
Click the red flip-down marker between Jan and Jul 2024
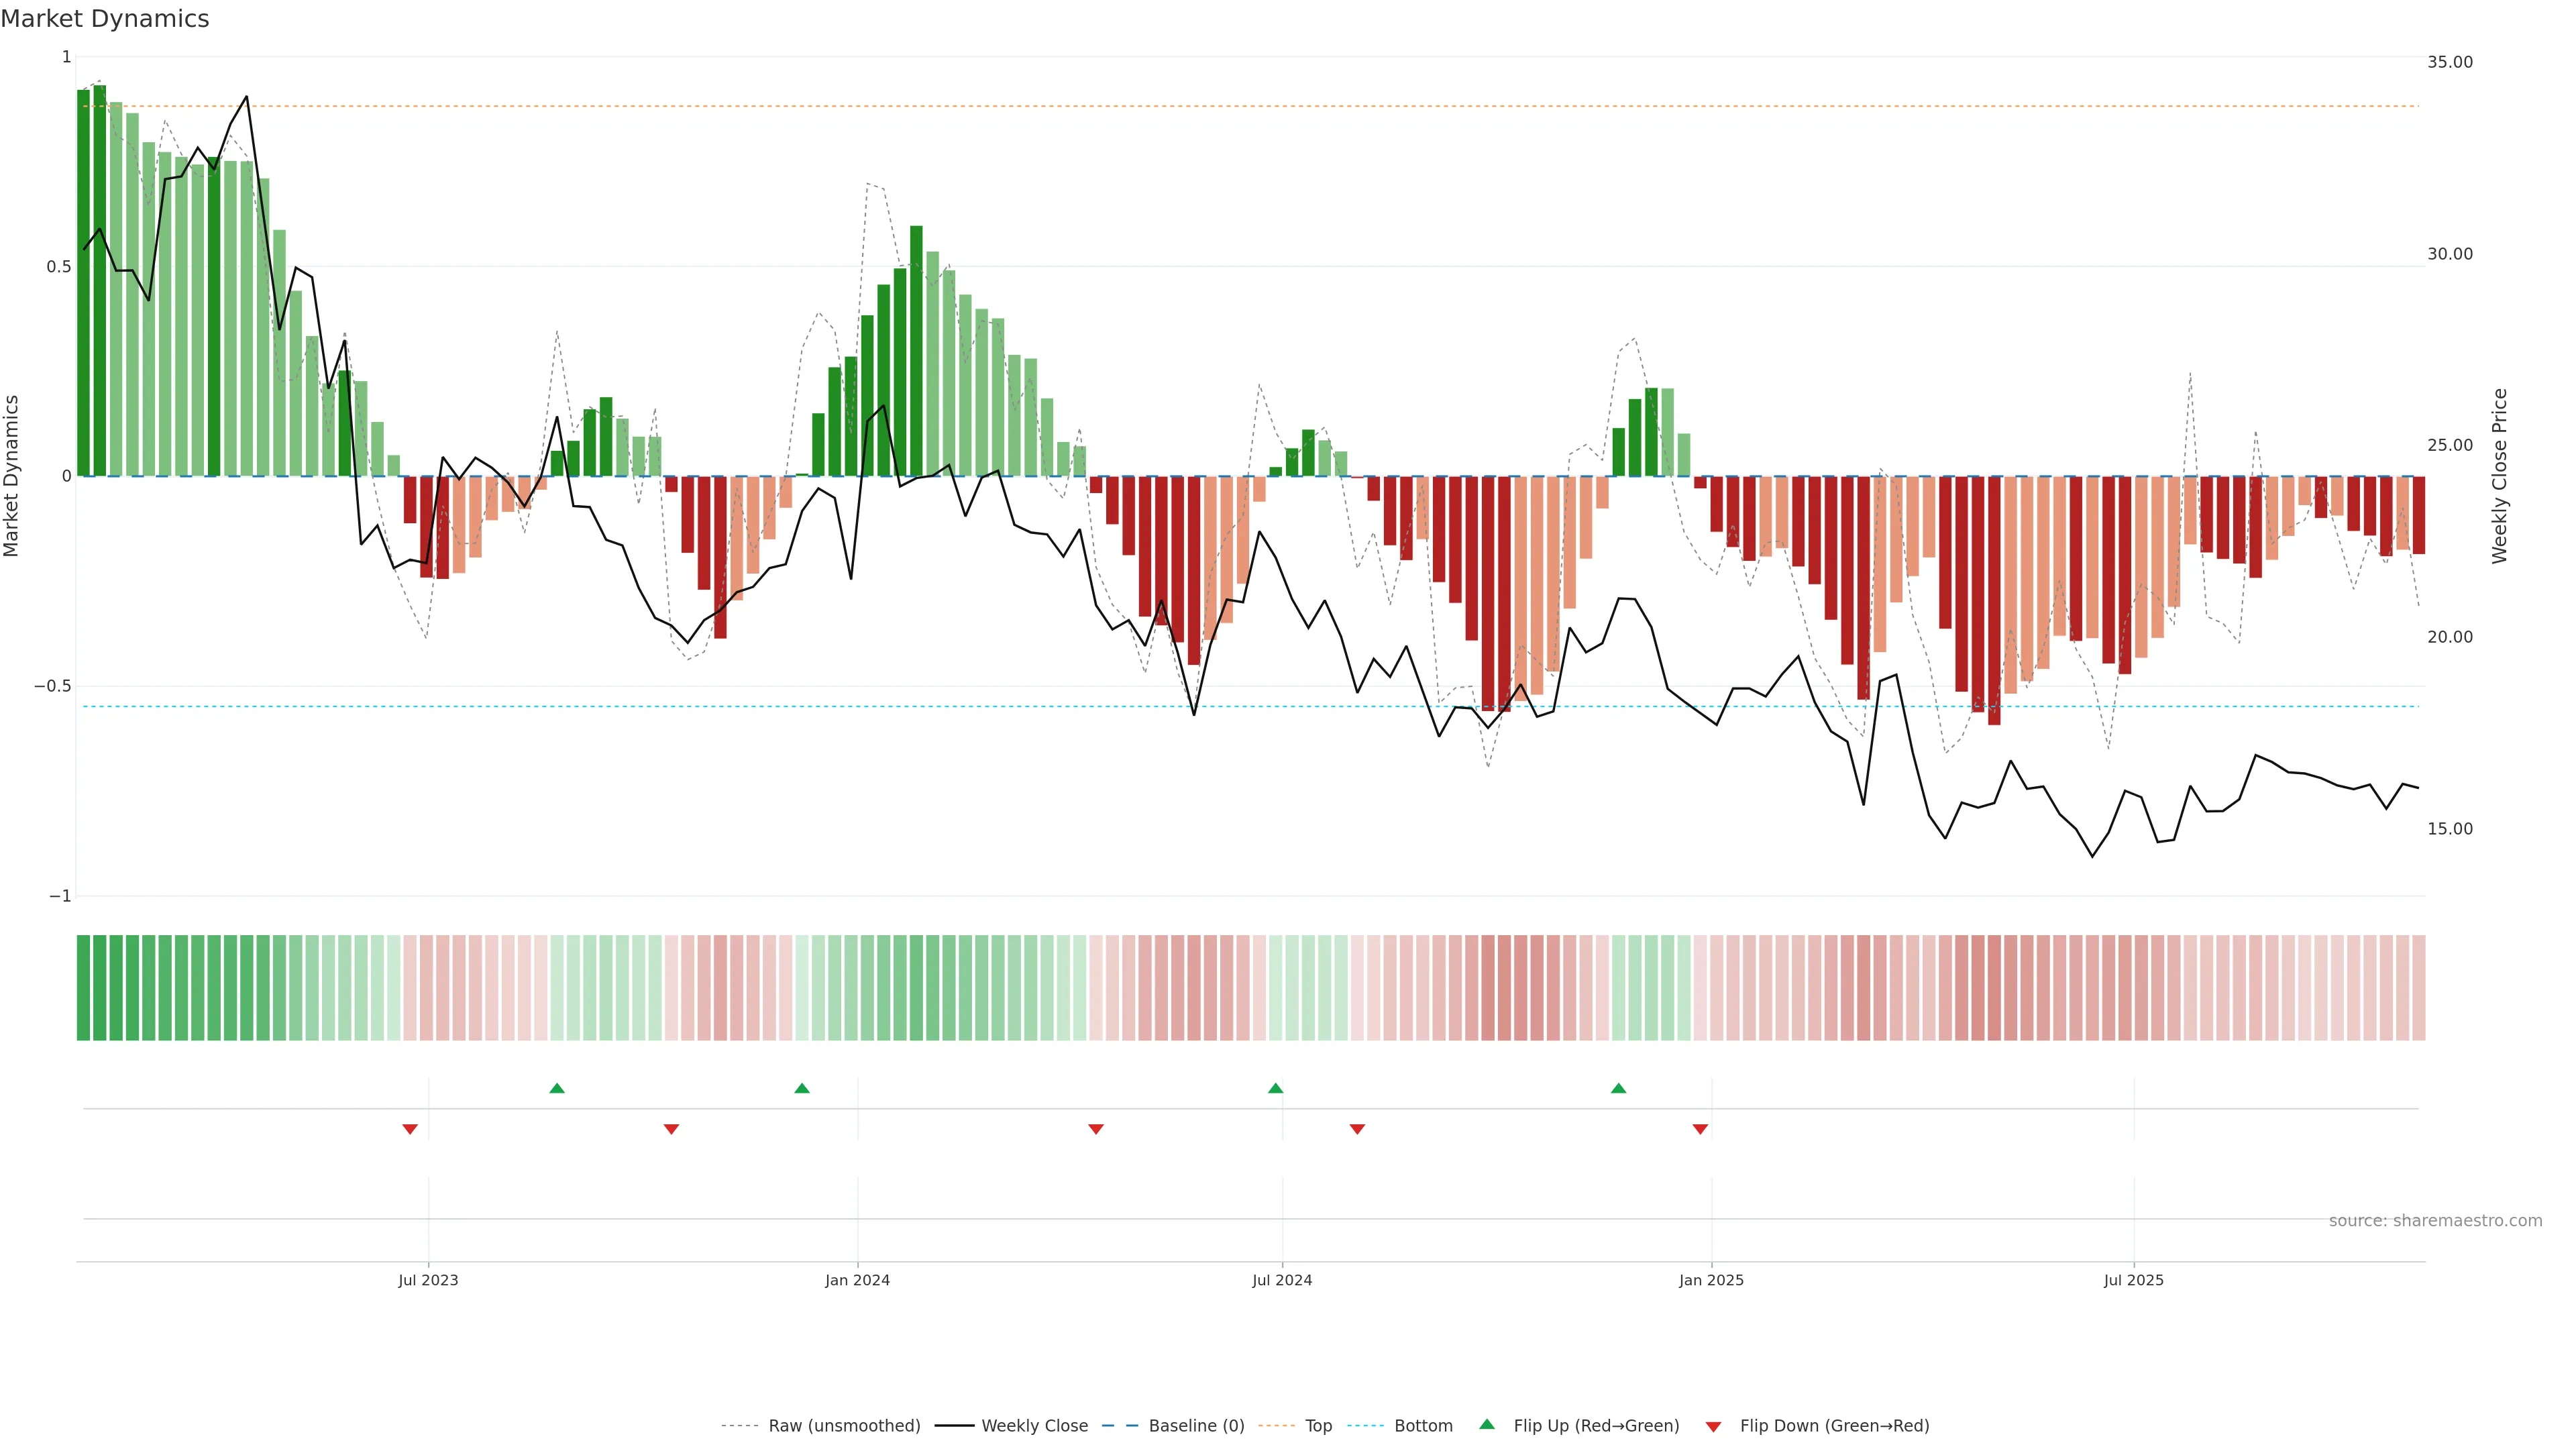click(x=1096, y=1129)
